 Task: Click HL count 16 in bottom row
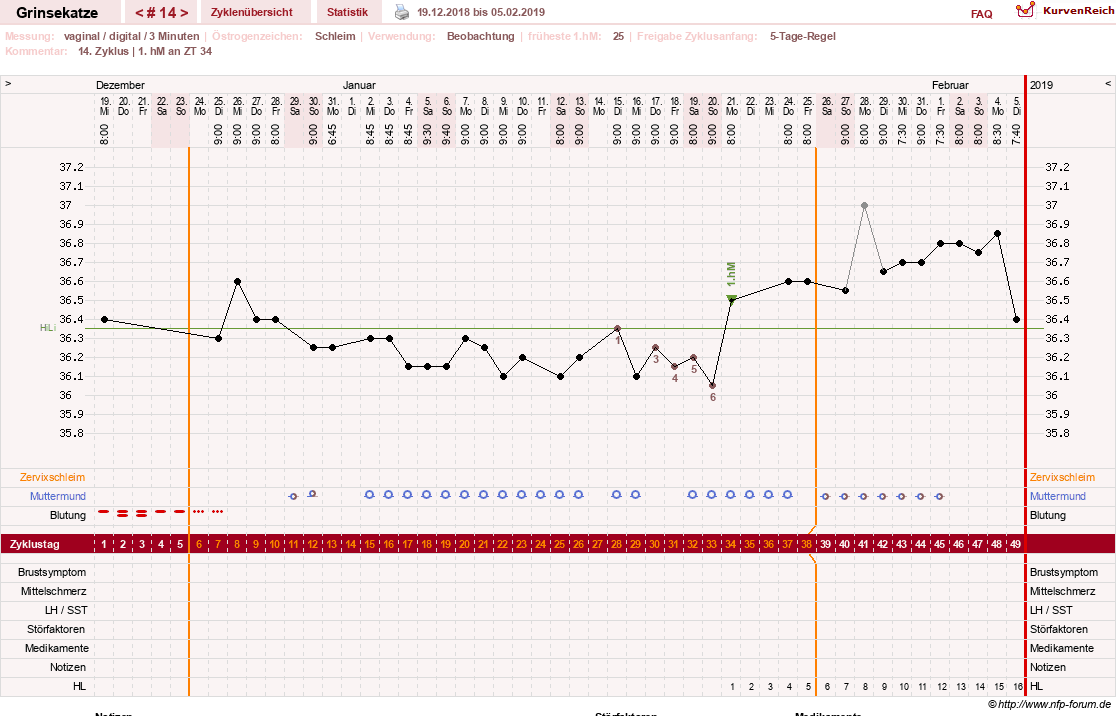1018,687
